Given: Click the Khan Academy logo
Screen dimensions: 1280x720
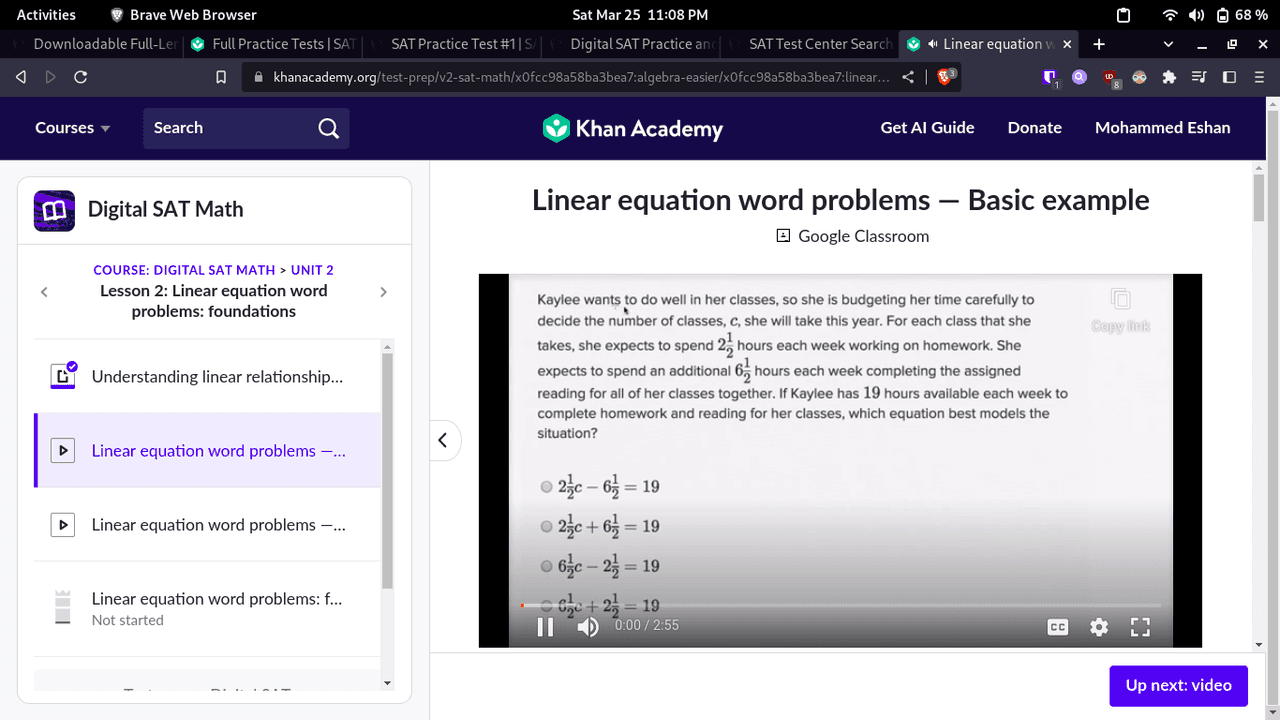Looking at the screenshot, I should click(x=633, y=128).
